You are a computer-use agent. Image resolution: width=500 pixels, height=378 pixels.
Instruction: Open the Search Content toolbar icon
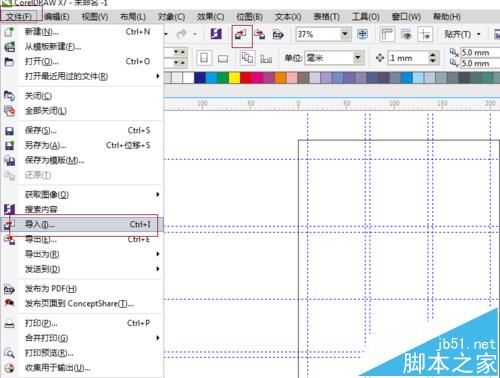tap(216, 34)
